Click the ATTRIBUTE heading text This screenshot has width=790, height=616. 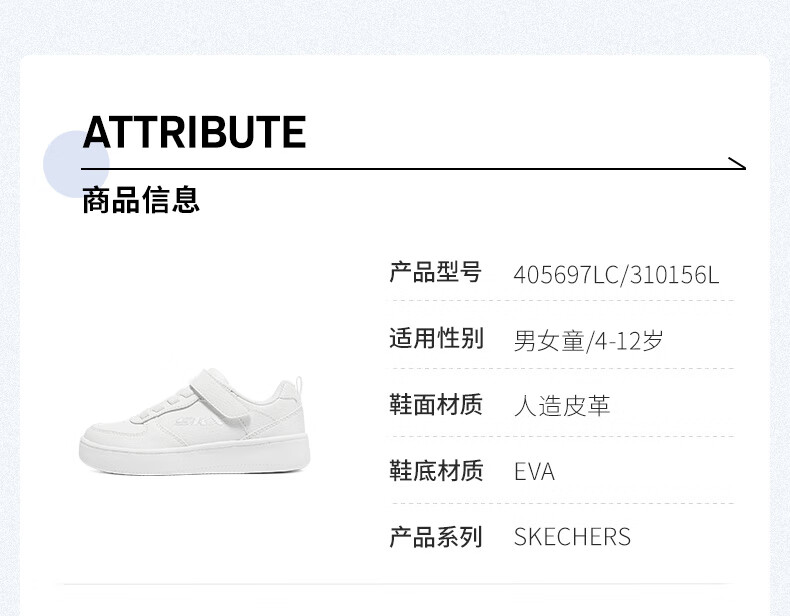[x=194, y=132]
